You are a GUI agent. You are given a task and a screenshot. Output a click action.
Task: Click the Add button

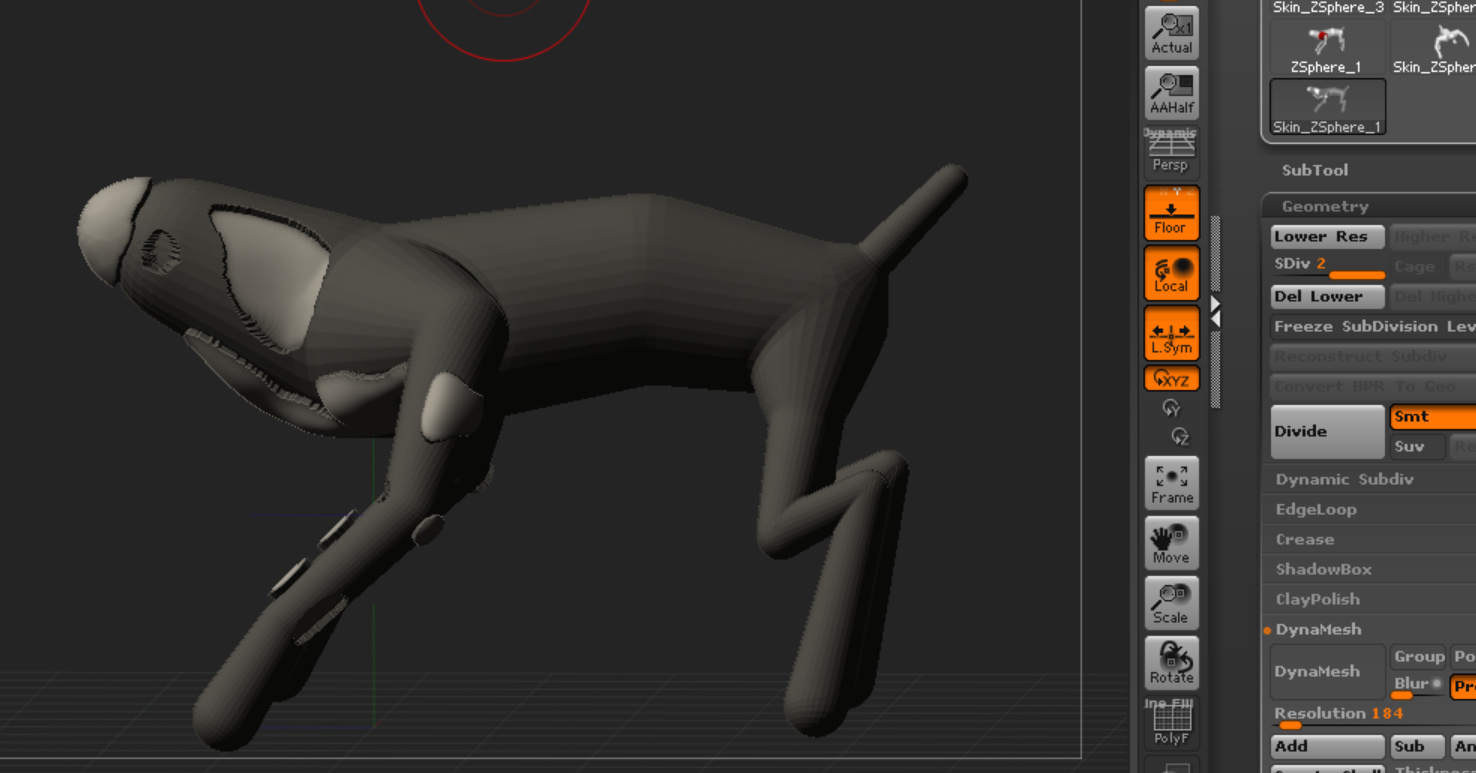coord(1328,746)
